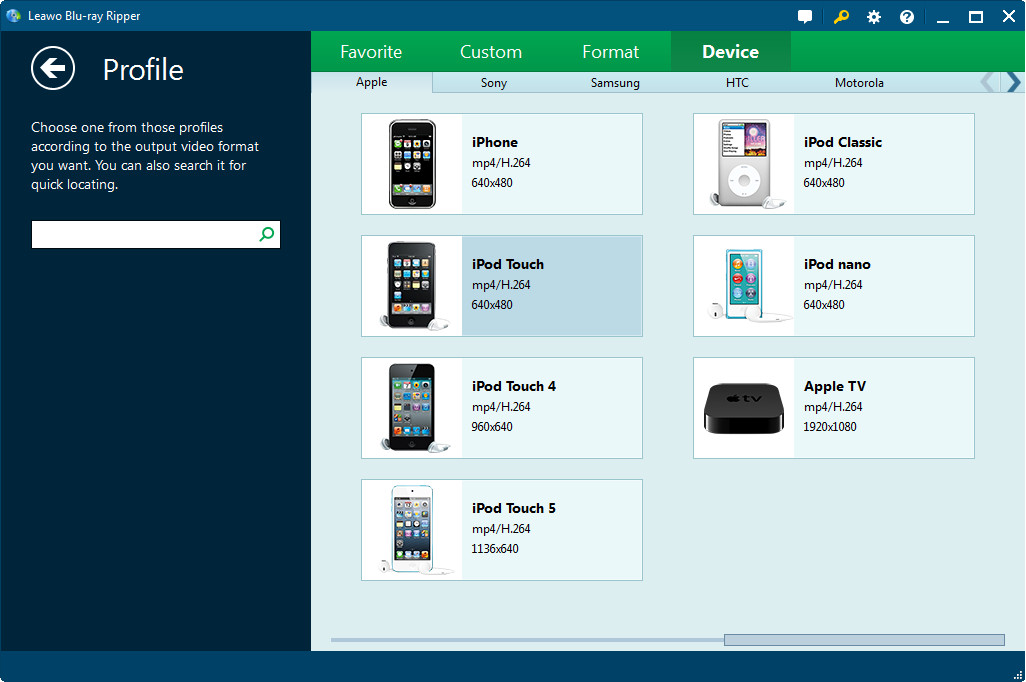Close the Leawo Blu-ray Ripper window

click(1009, 16)
